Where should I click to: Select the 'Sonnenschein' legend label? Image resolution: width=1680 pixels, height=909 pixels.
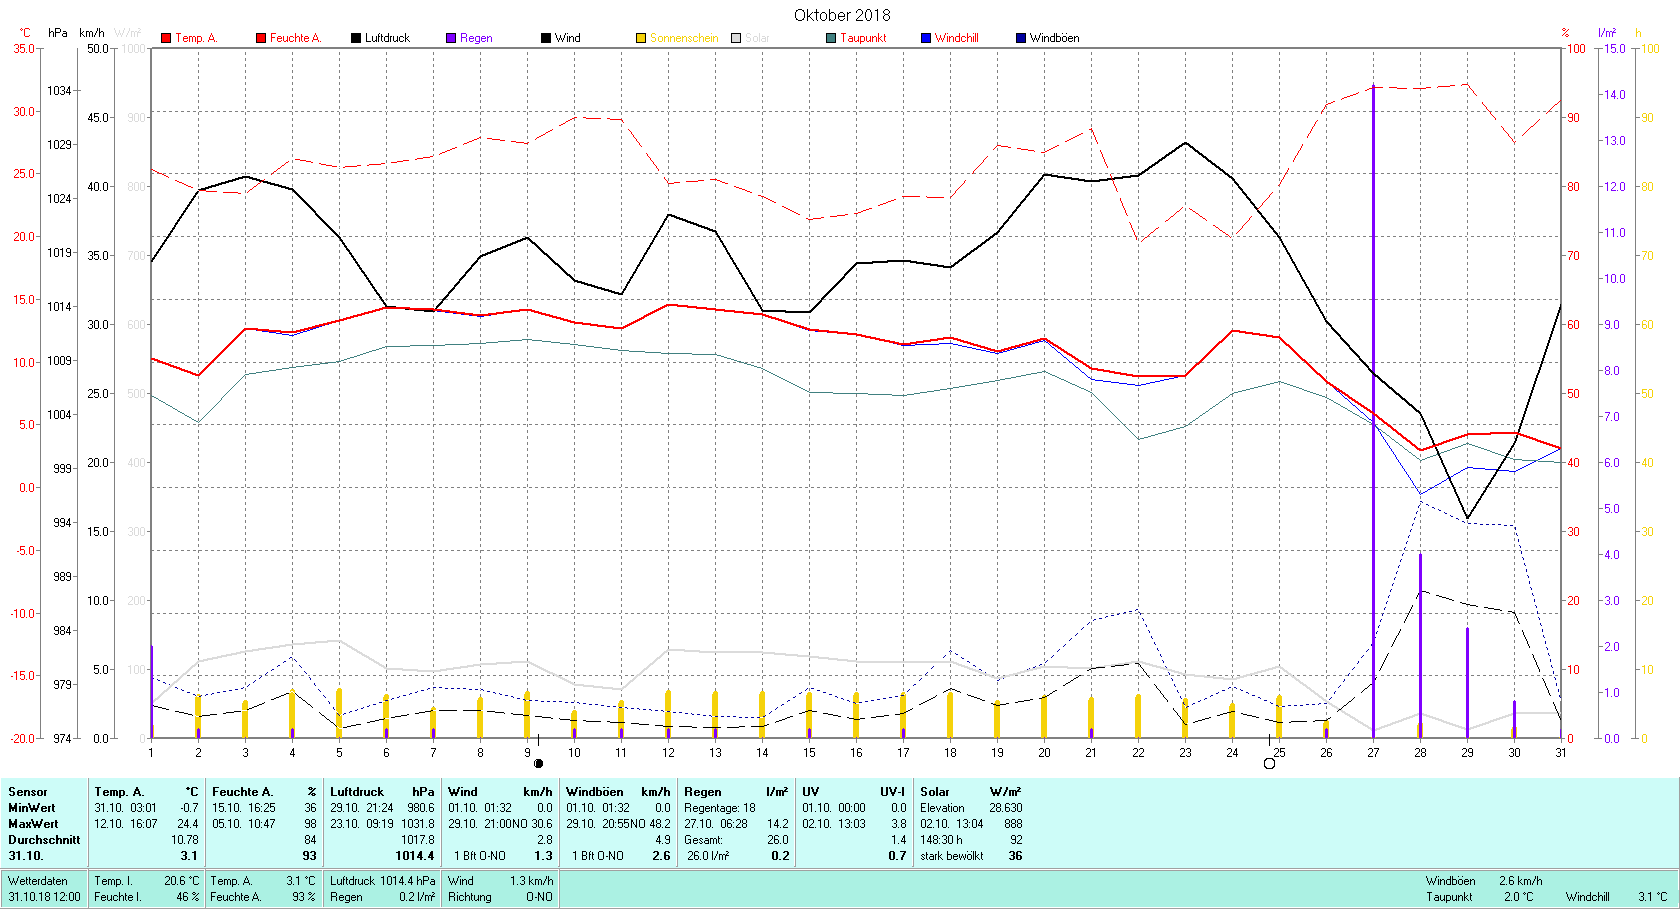pos(684,38)
